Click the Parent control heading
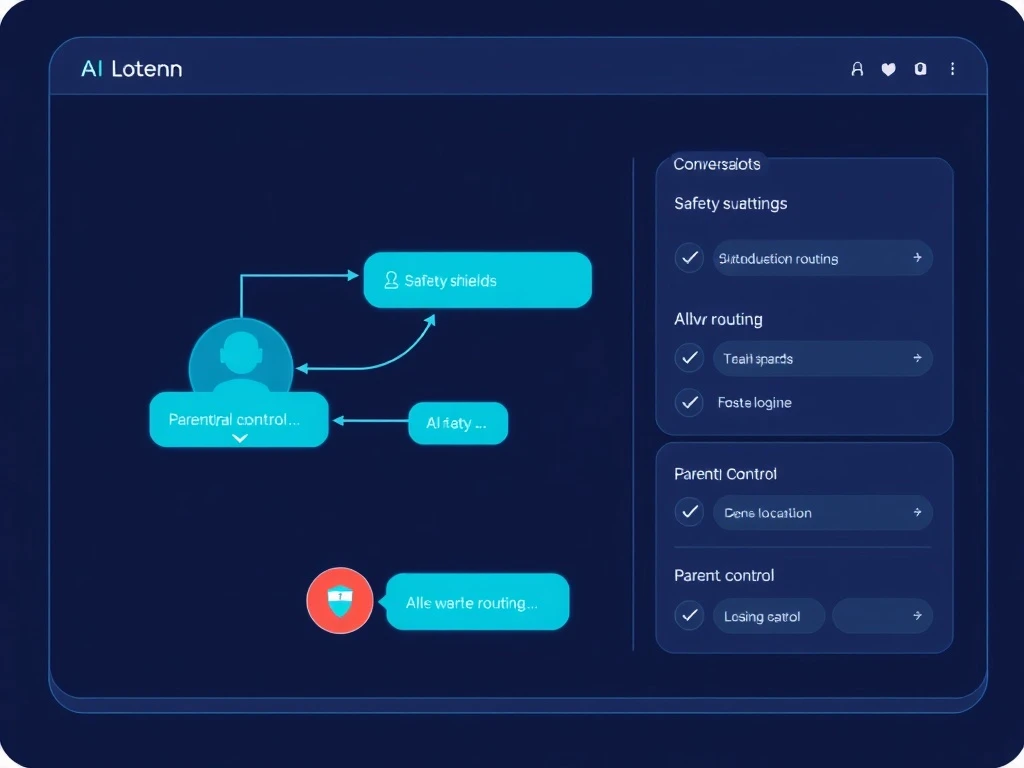This screenshot has height=768, width=1024. tap(724, 575)
